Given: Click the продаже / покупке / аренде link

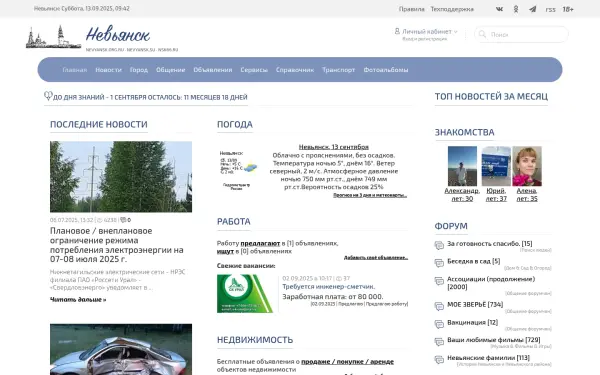Looking at the screenshot, I should [x=347, y=362].
